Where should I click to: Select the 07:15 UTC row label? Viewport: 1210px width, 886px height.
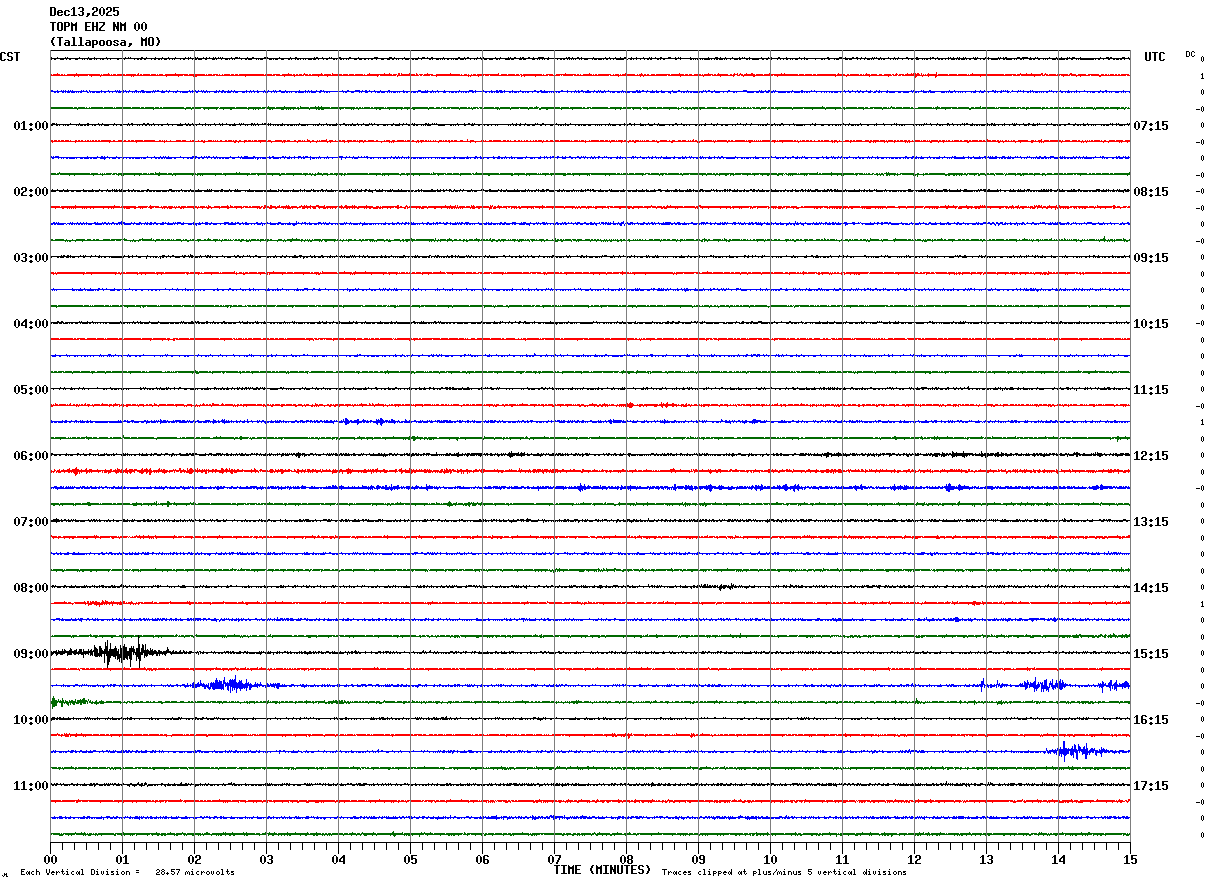point(1150,126)
